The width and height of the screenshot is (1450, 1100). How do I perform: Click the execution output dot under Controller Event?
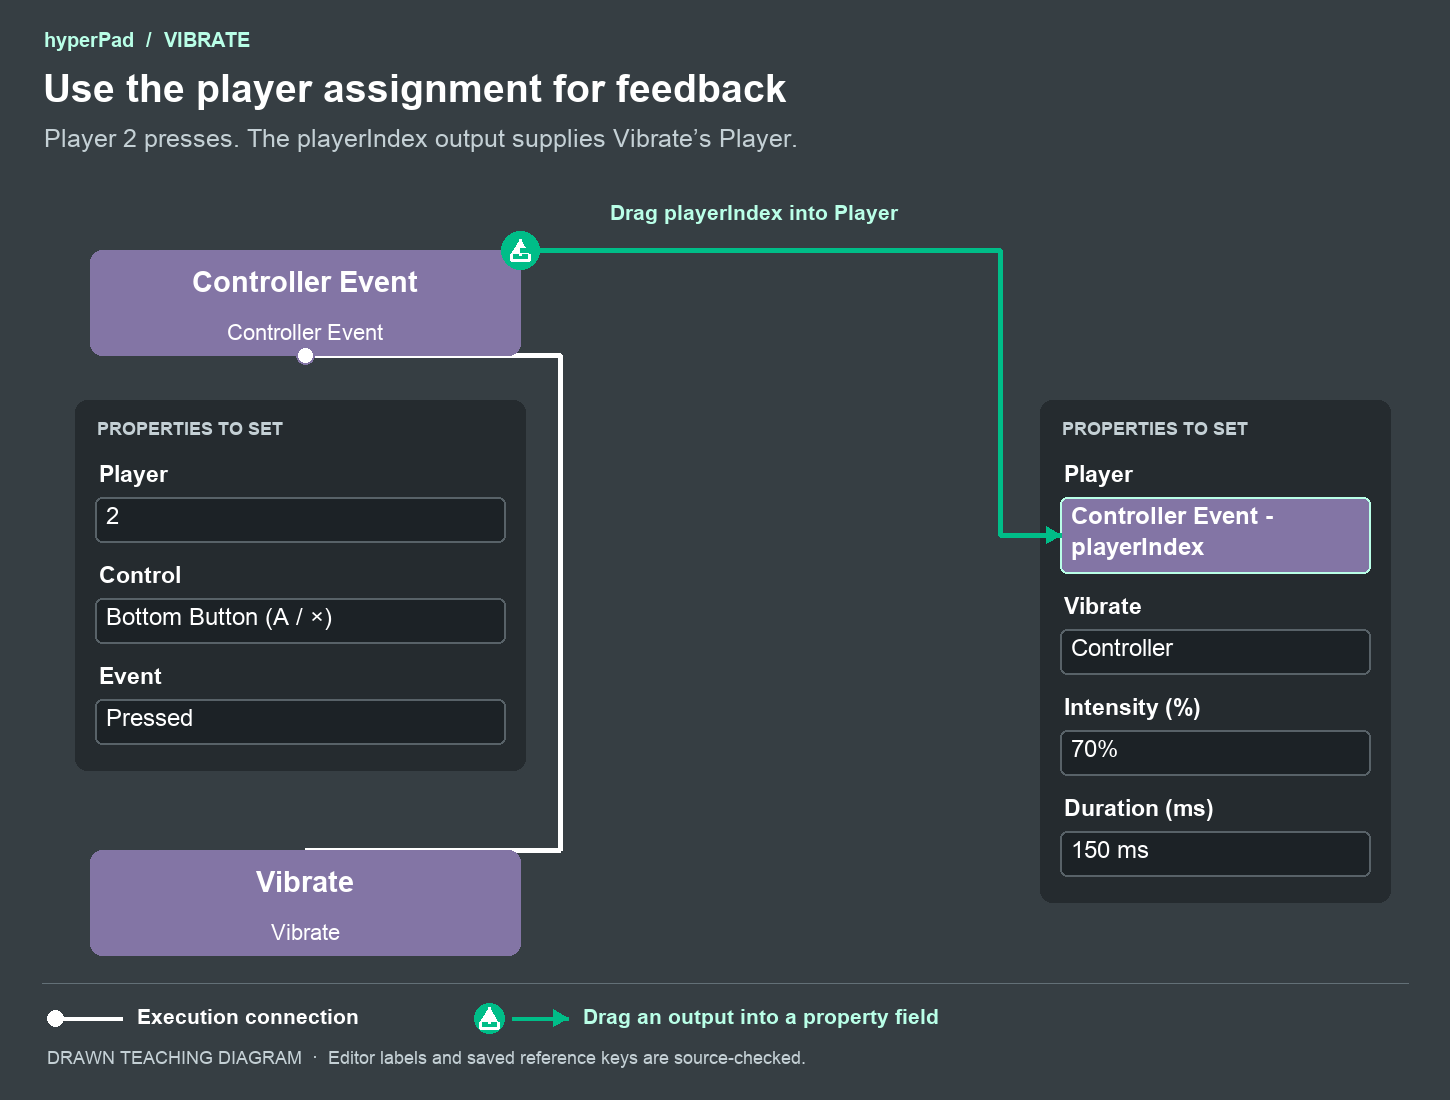pos(305,356)
